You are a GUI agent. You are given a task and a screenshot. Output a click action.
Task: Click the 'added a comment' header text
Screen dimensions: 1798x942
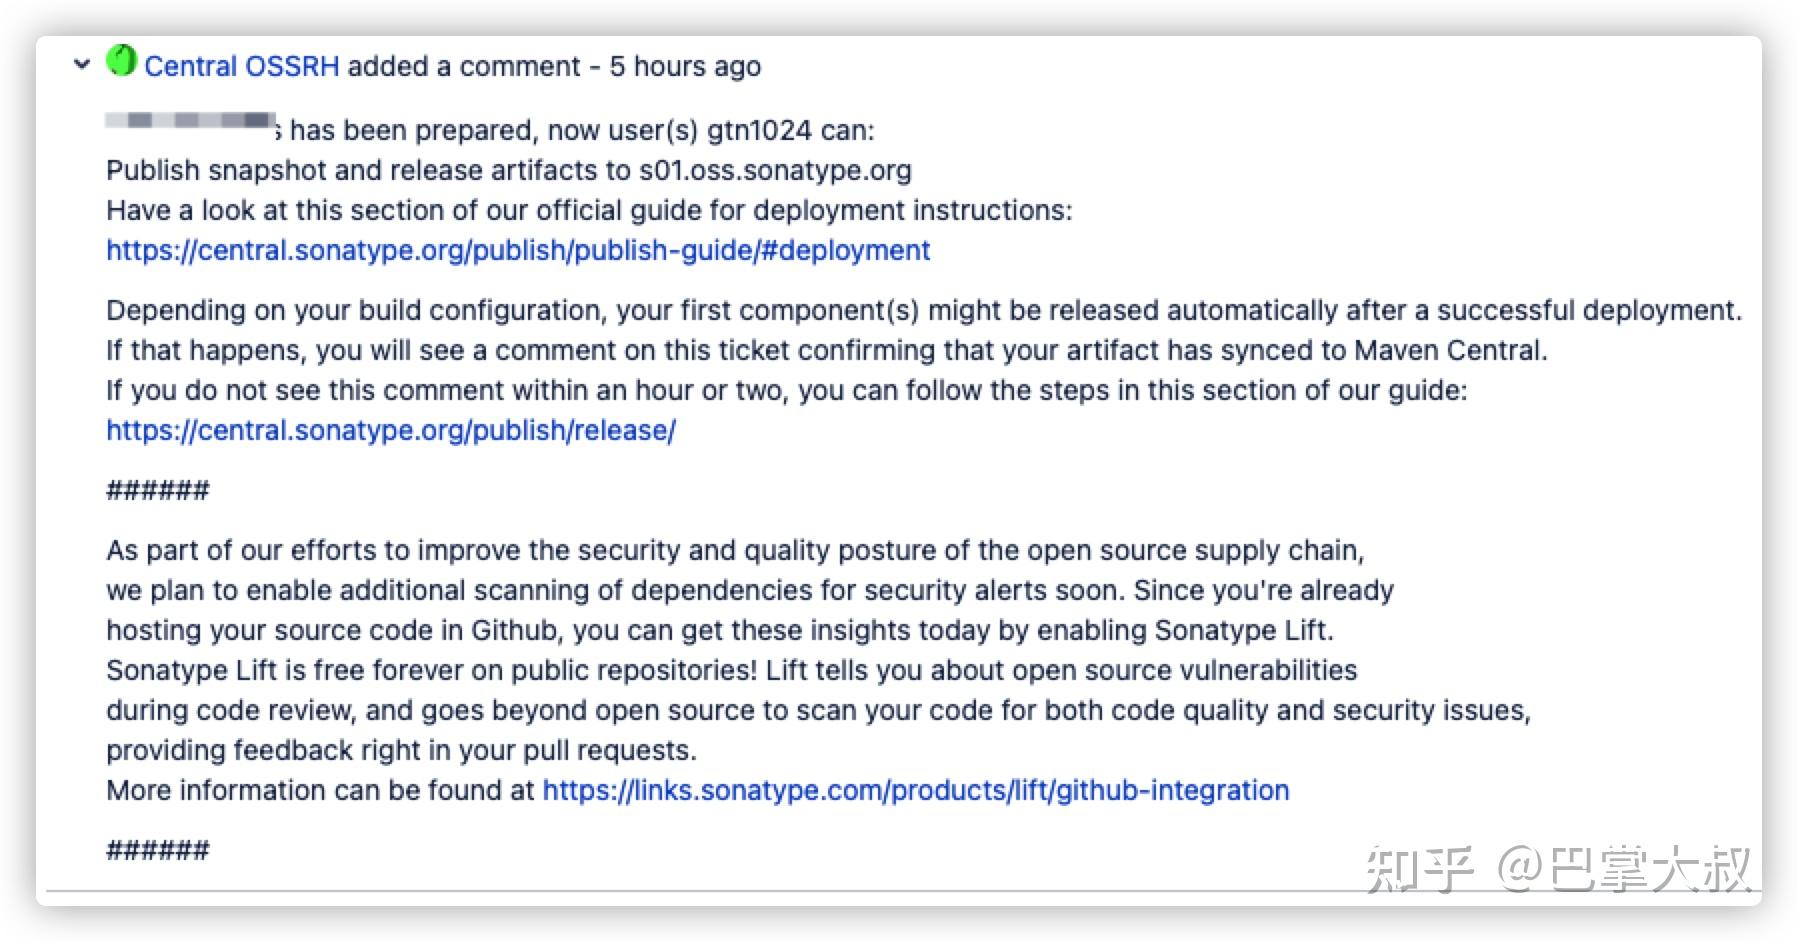[464, 66]
